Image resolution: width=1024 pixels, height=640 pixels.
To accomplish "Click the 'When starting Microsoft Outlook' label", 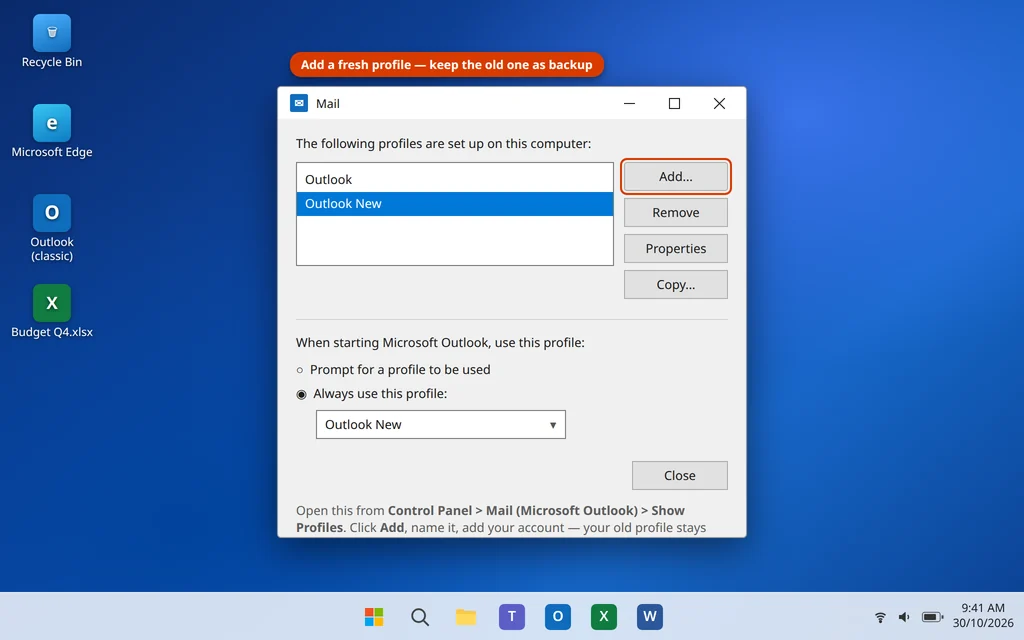I will click(x=440, y=342).
